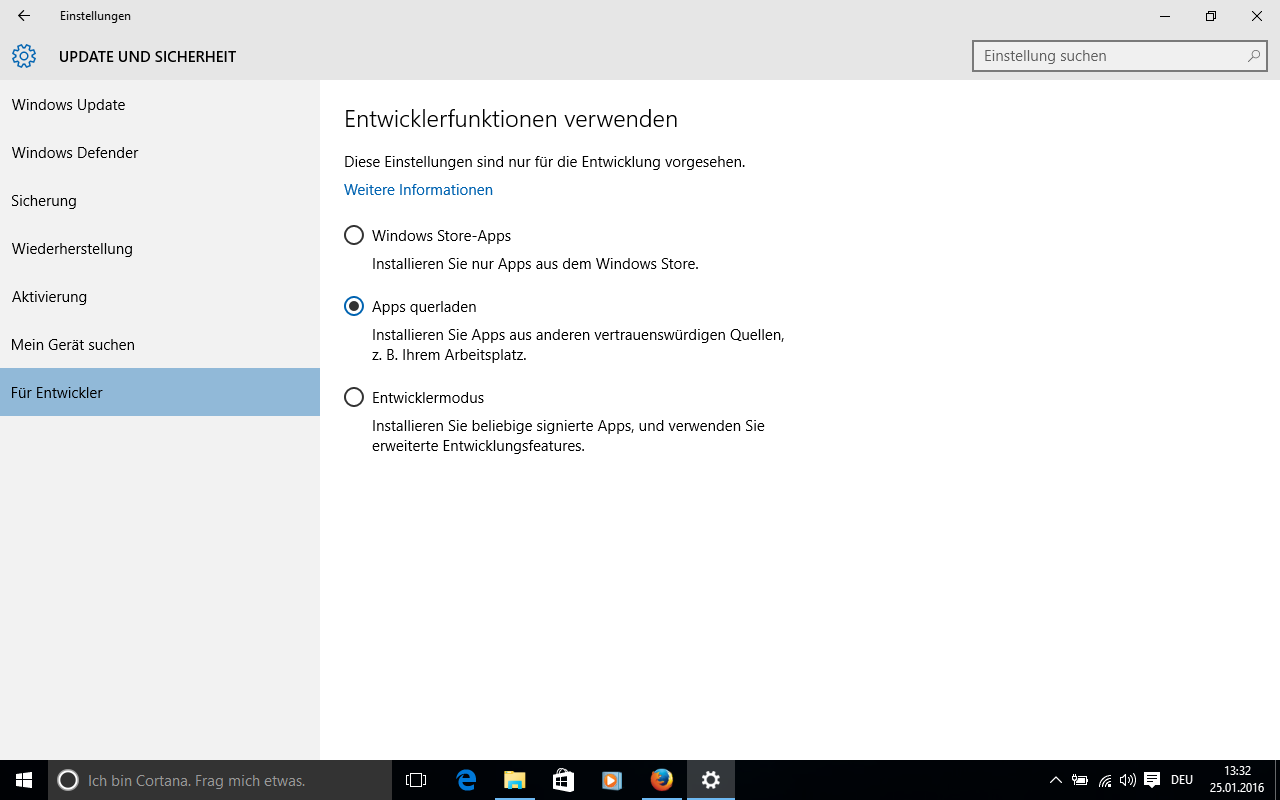This screenshot has height=800, width=1280.
Task: Open File Explorer from taskbar
Action: 514,780
